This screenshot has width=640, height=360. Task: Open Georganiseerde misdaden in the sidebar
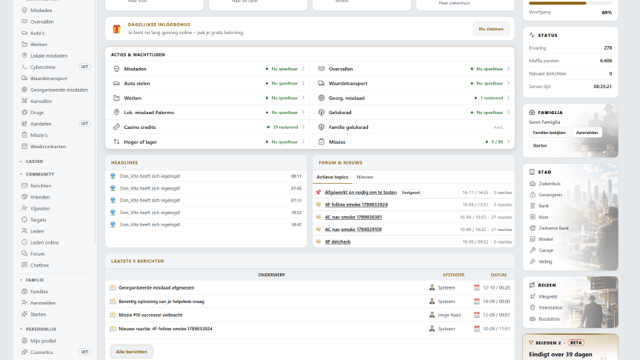coord(59,89)
